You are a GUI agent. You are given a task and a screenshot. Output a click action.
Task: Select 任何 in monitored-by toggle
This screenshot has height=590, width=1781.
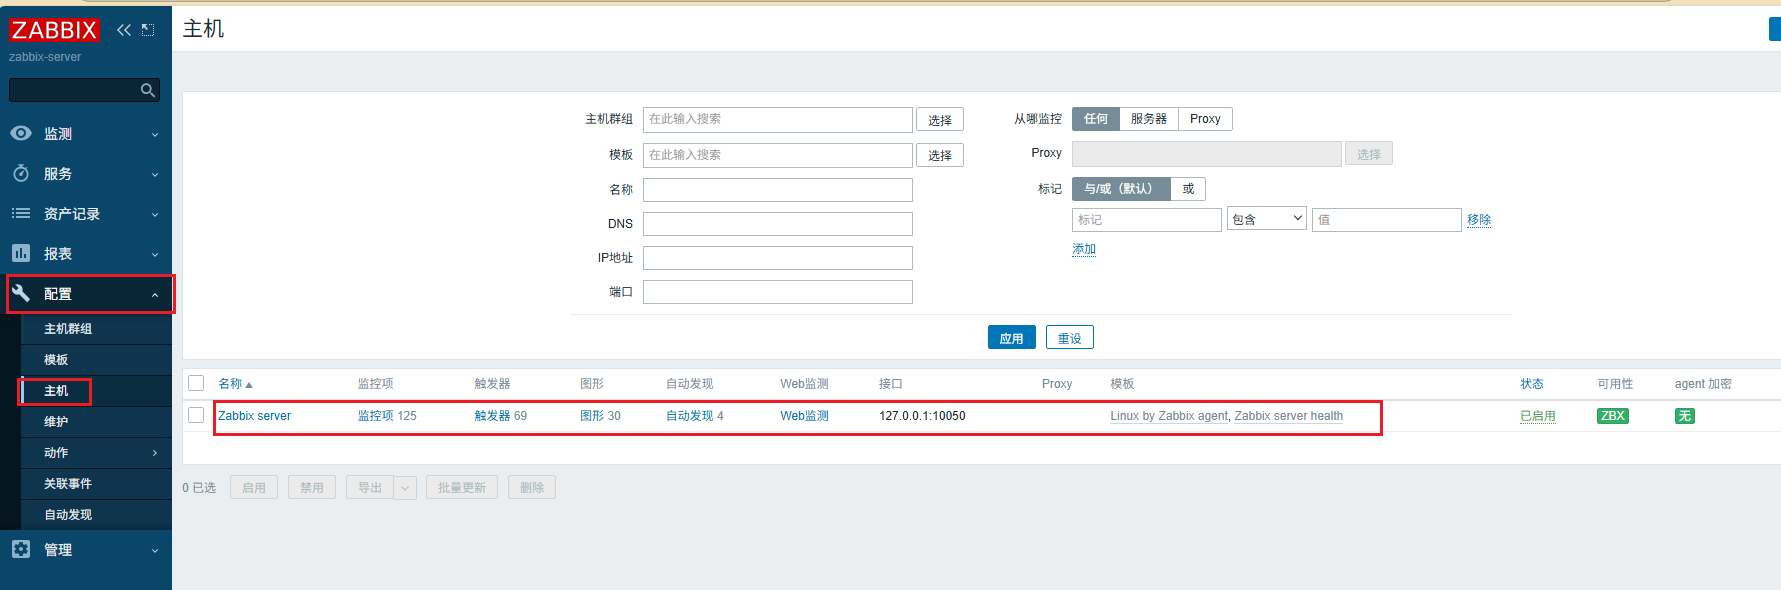1096,119
